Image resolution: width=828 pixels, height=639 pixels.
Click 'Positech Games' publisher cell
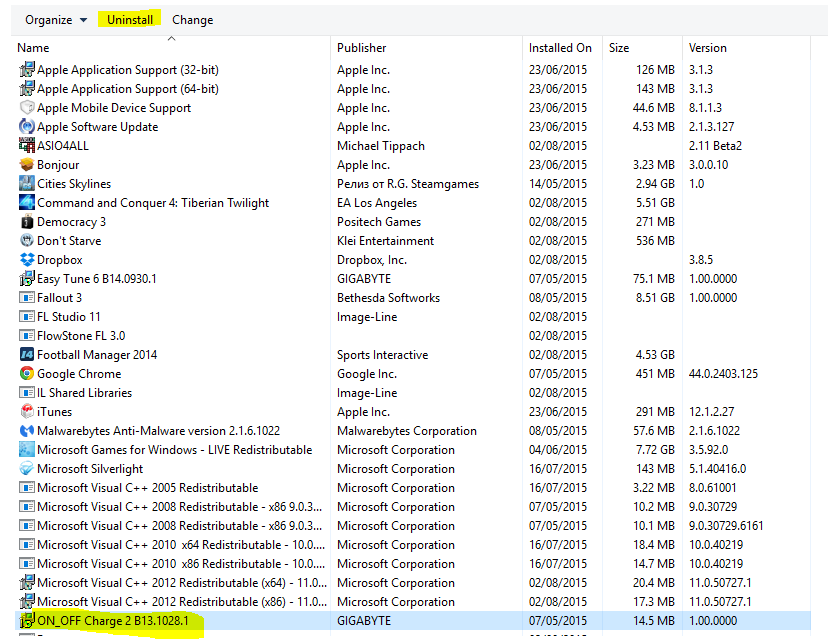coord(379,222)
